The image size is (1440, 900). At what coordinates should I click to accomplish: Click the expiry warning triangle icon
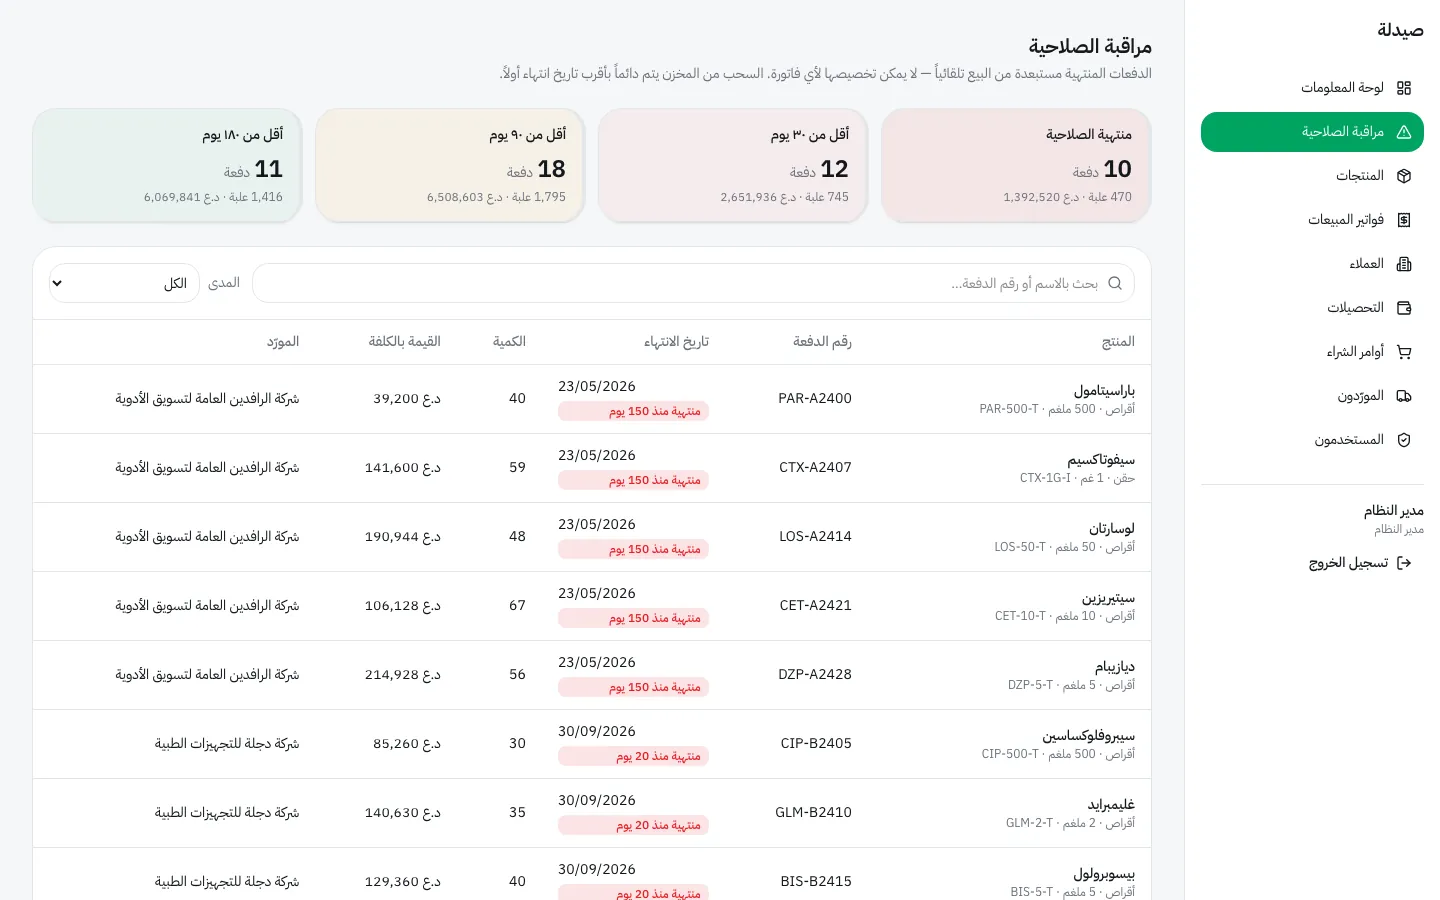coord(1404,132)
